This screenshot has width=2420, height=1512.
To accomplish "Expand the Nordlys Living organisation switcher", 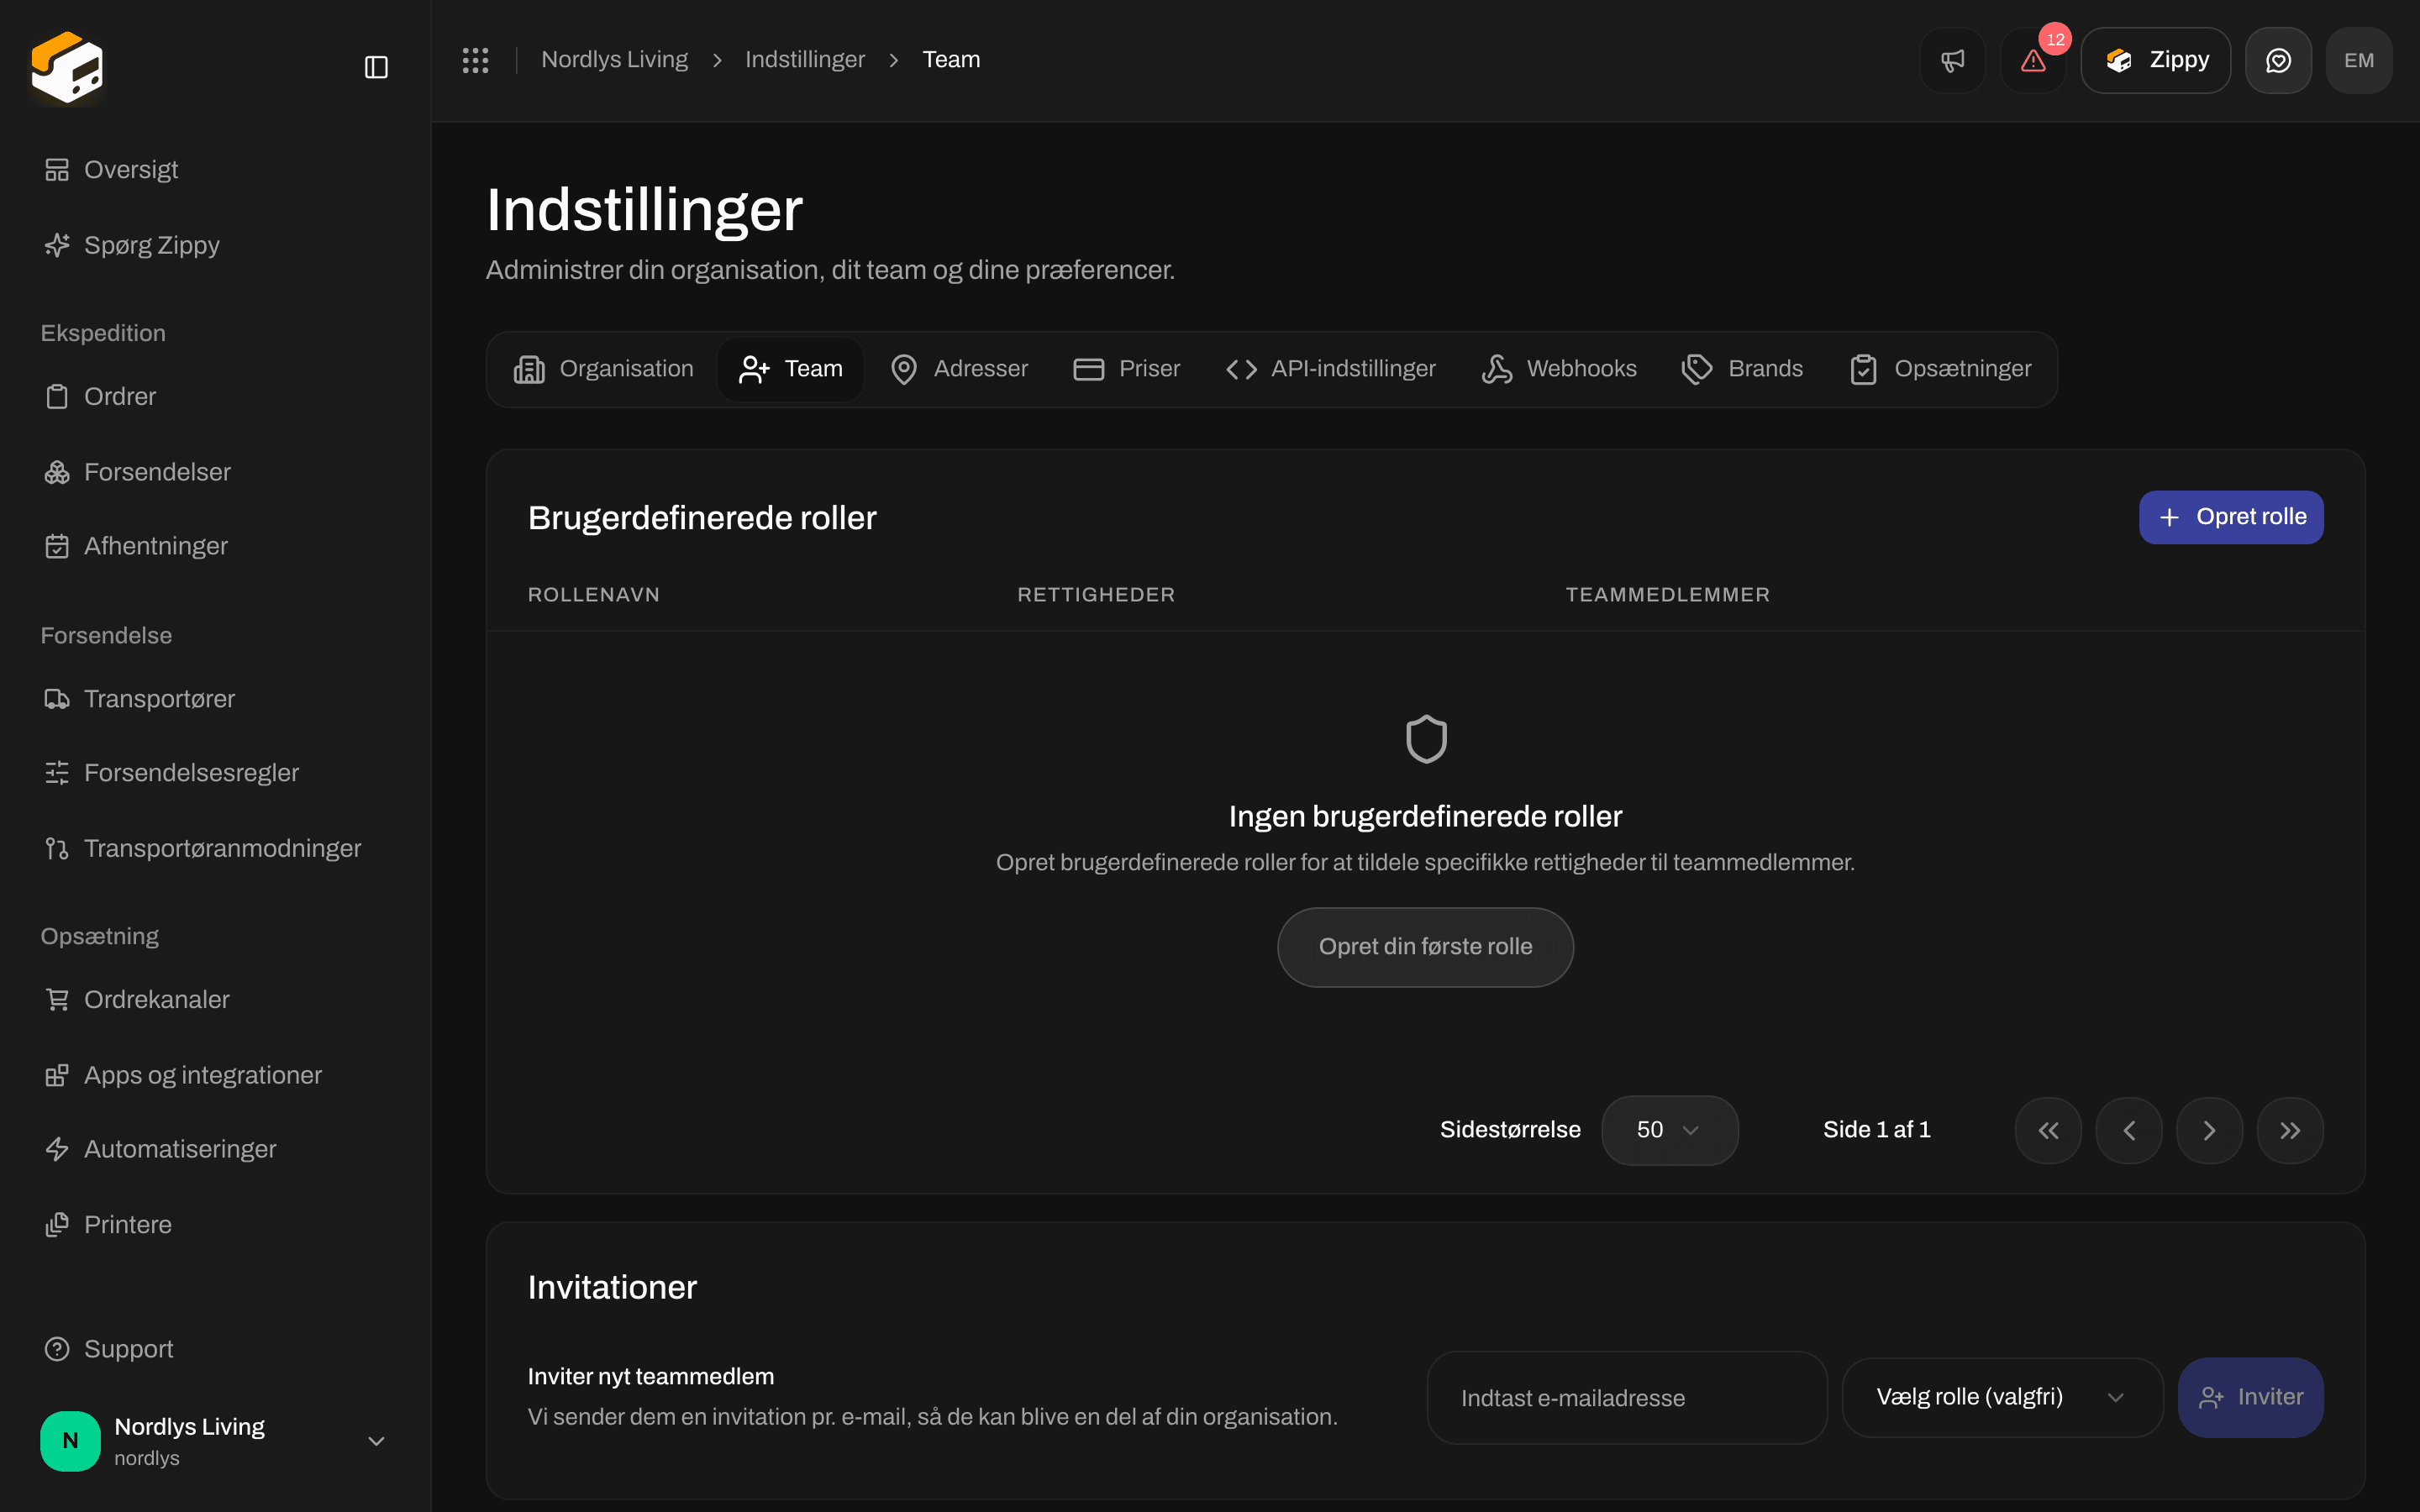I will pyautogui.click(x=215, y=1441).
